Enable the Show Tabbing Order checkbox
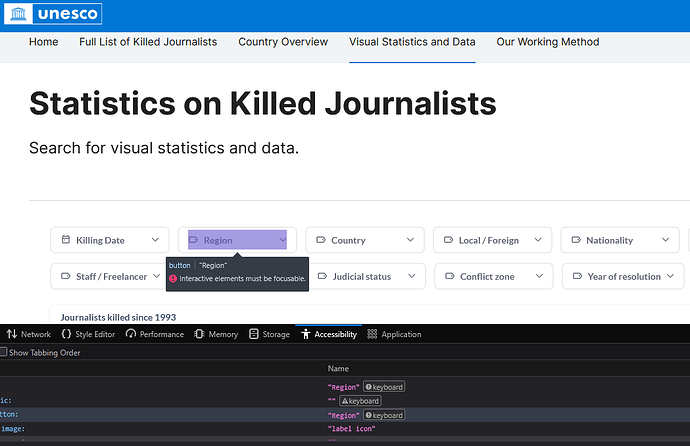 click(4, 352)
